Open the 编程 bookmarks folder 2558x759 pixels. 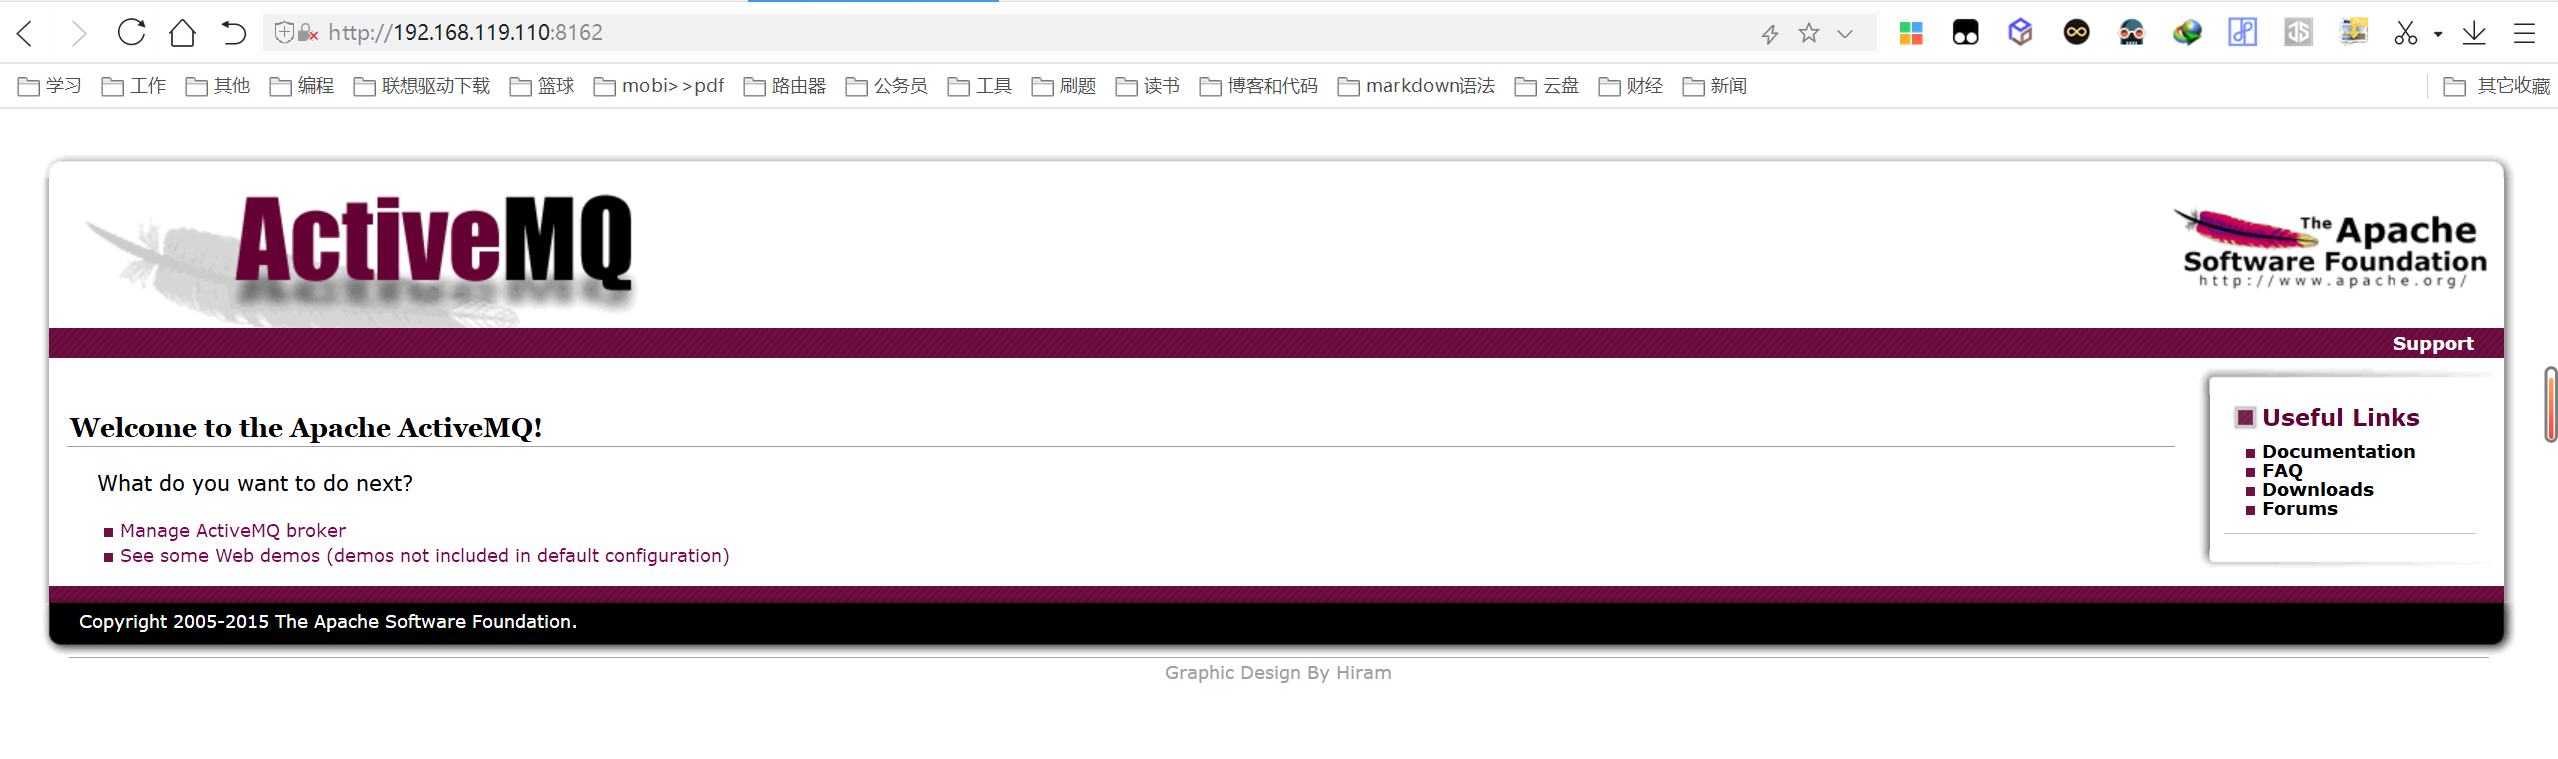(x=302, y=86)
